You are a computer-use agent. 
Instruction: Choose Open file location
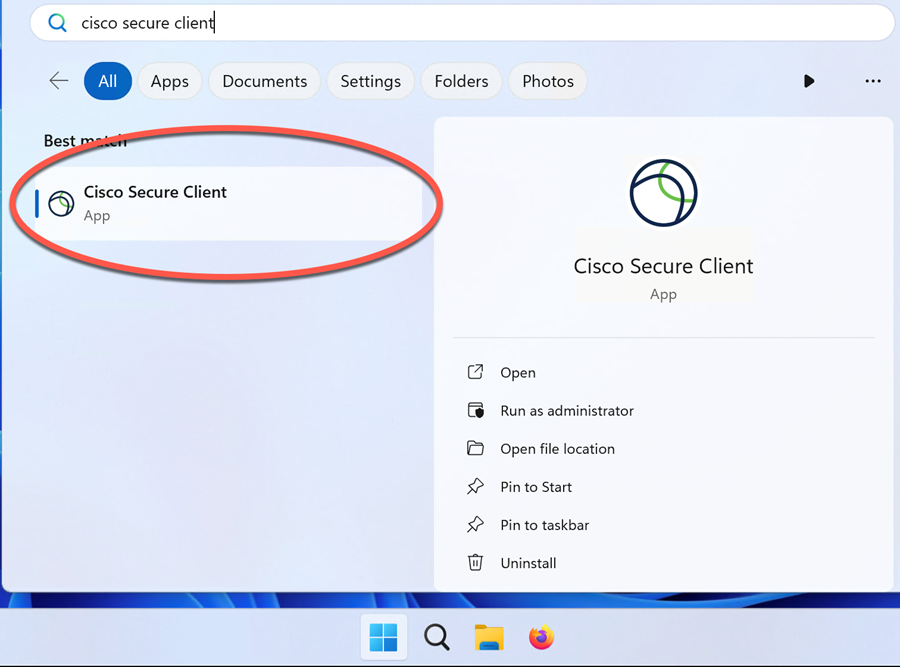point(557,449)
